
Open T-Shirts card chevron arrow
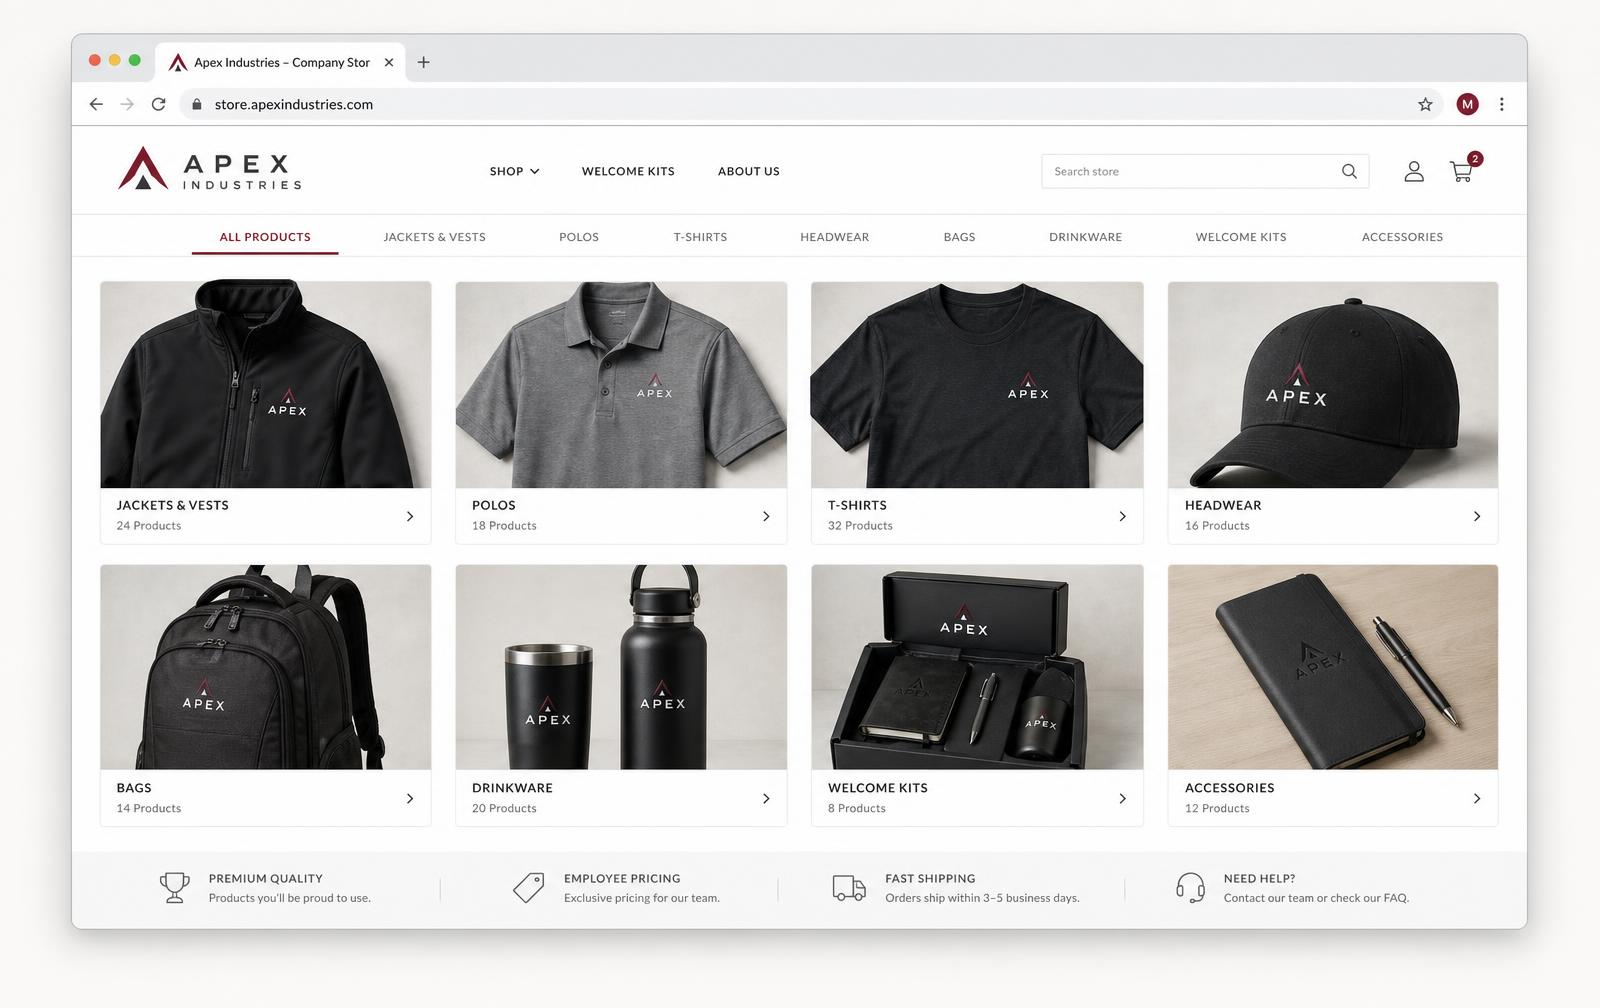click(x=1122, y=516)
